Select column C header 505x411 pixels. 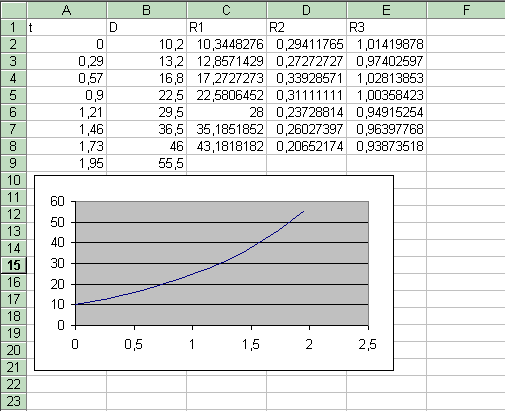pos(227,10)
